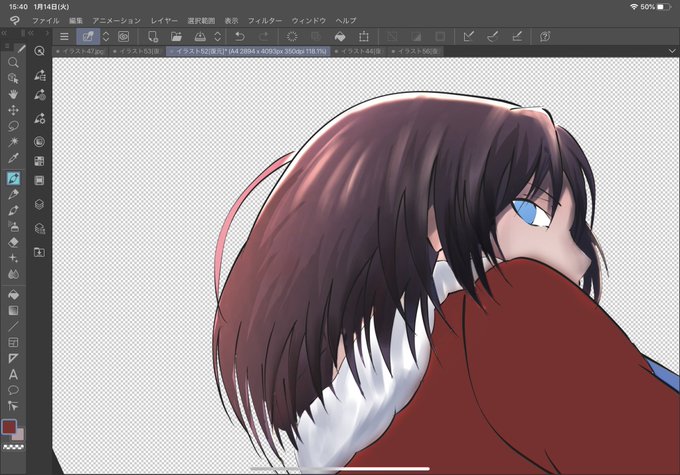This screenshot has height=475, width=680.
Task: Toggle the Snap to Ruler icon
Action: point(468,37)
